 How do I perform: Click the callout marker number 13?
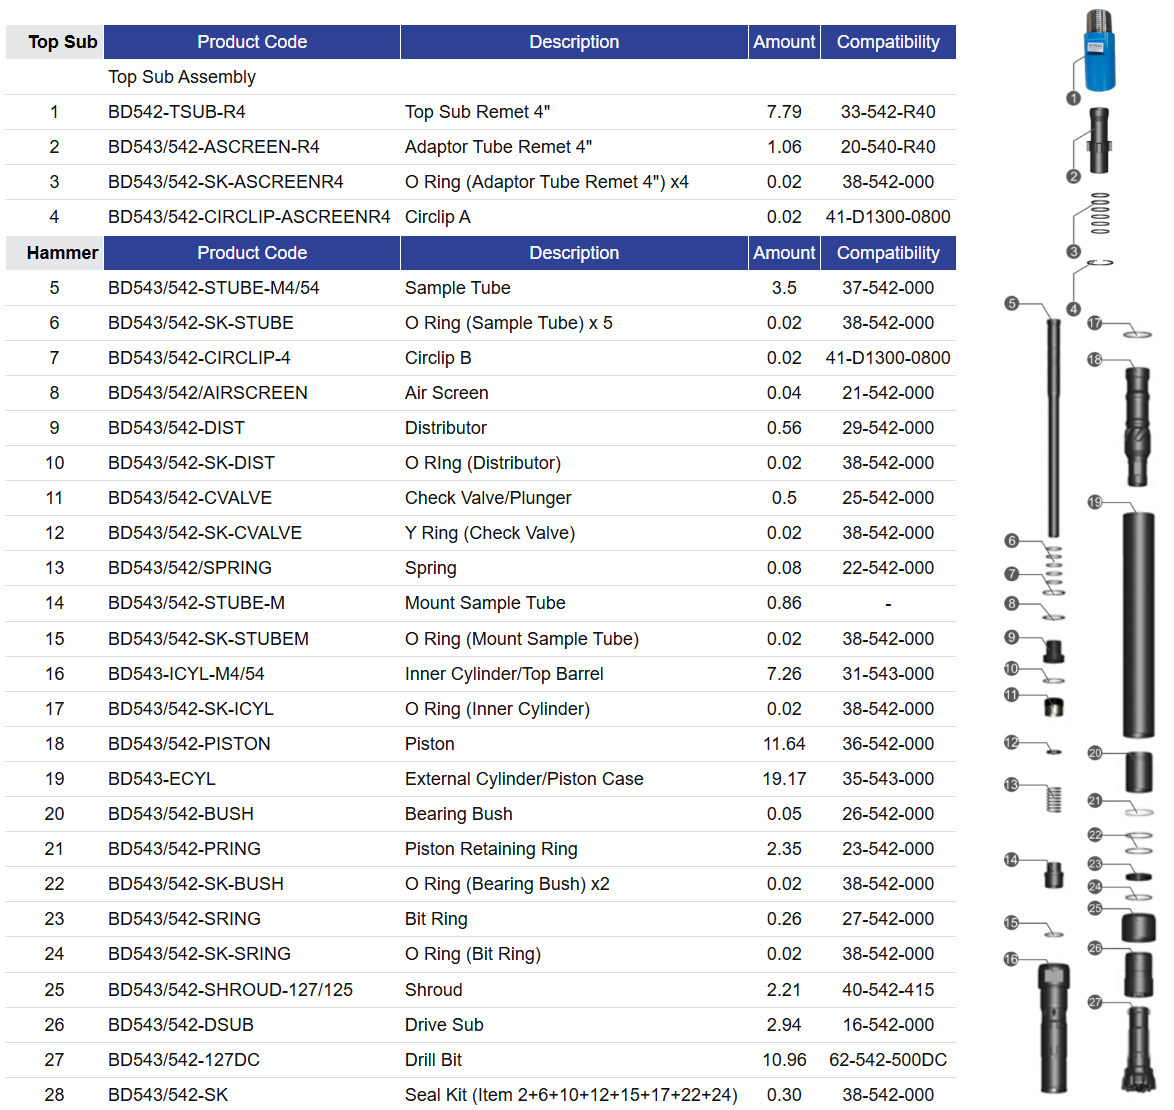point(1012,784)
